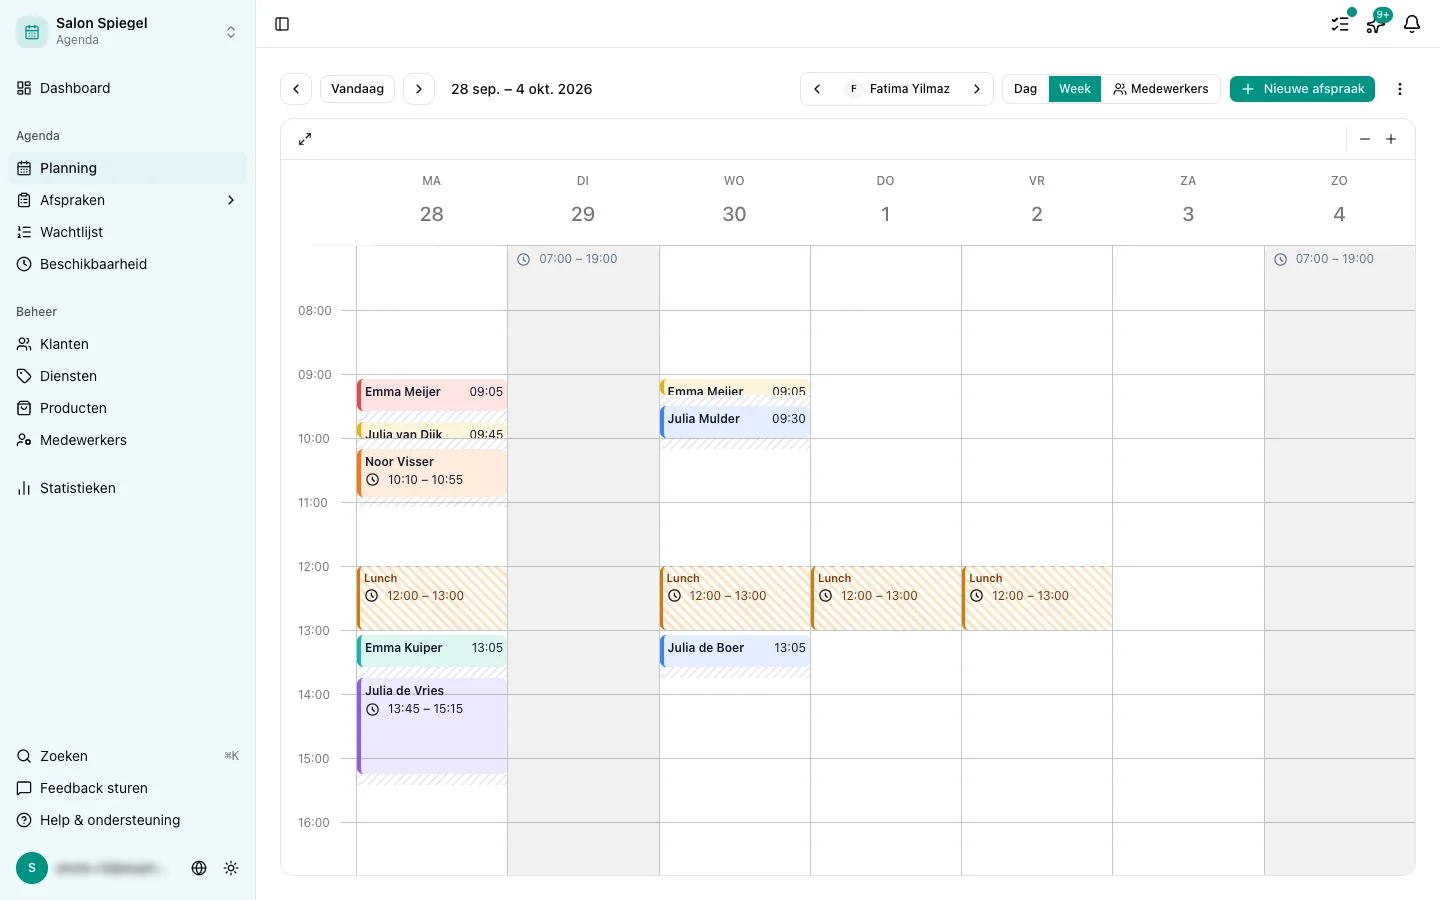This screenshot has width=1440, height=900.
Task: Open Monday Lunch block
Action: tap(432, 598)
